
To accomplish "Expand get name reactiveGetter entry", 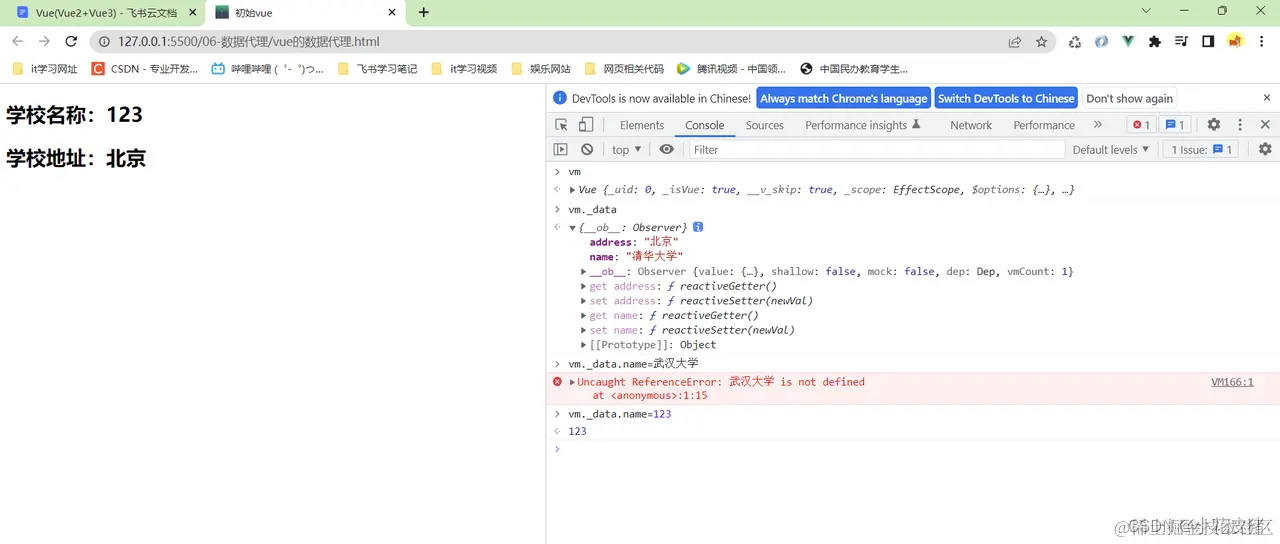I will [x=584, y=316].
